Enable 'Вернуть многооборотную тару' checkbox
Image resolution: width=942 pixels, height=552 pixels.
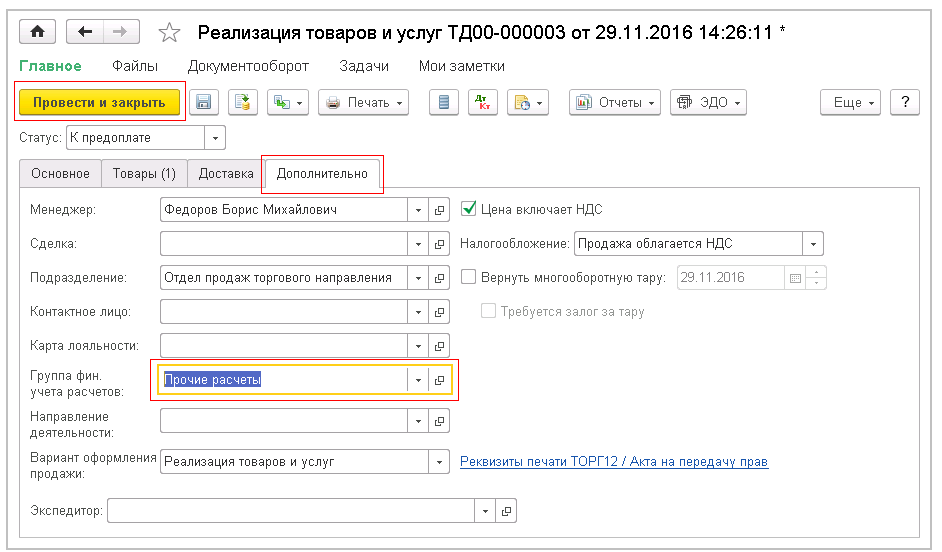click(468, 277)
